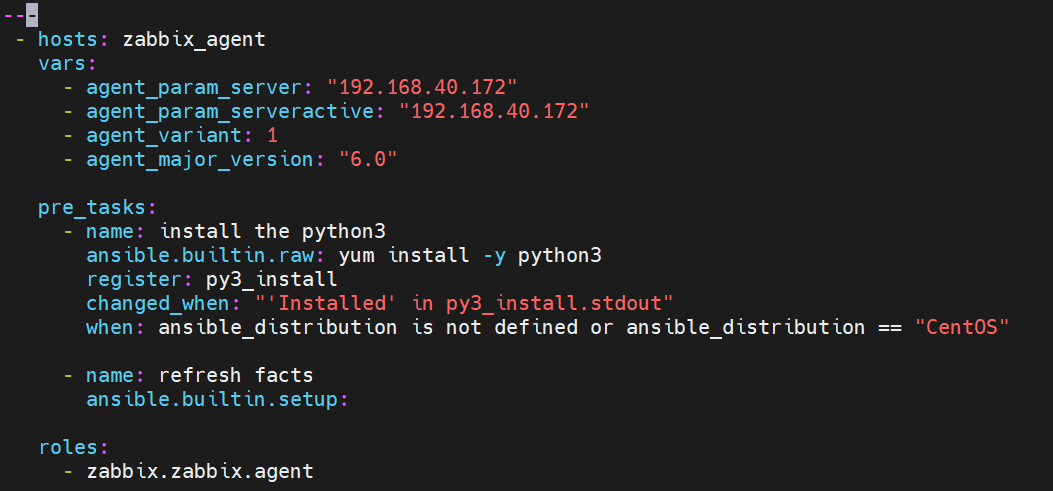
Task: Click the 'roles:' key
Action: coord(74,447)
